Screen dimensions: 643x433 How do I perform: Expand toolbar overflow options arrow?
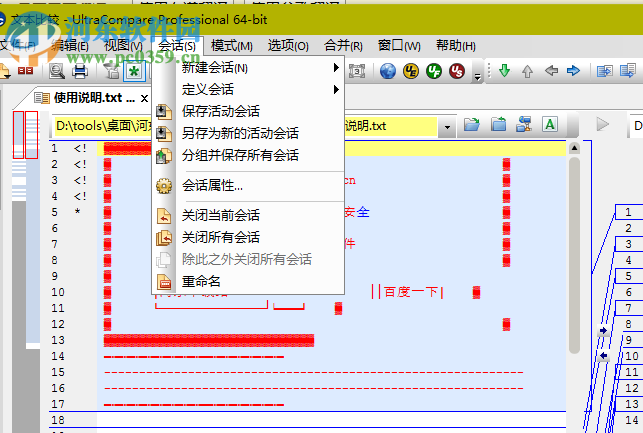pyautogui.click(x=477, y=76)
